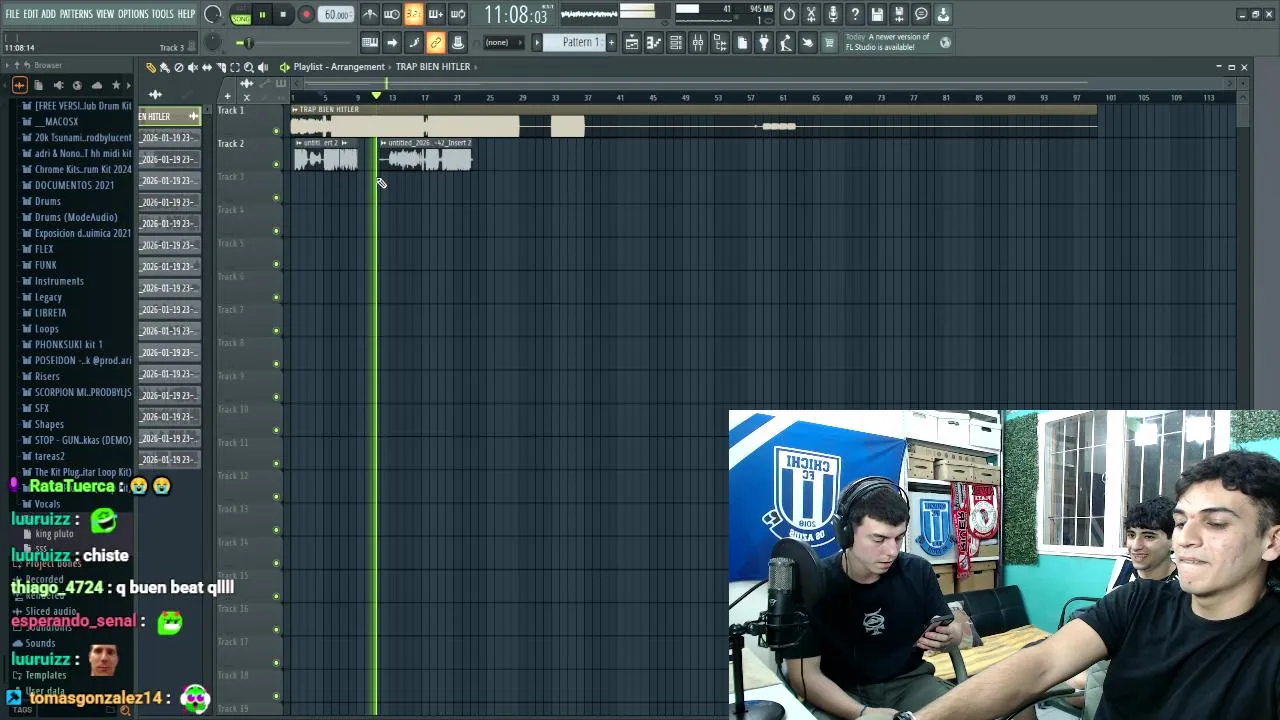Choose the Select tool in playlist toolbar
The width and height of the screenshot is (1280, 720).
coord(235,67)
